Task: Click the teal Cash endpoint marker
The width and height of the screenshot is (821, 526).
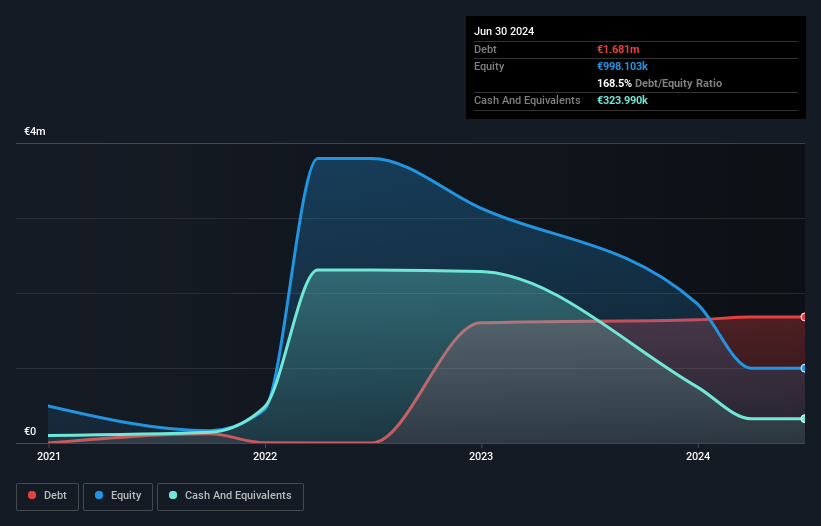Action: [x=804, y=419]
